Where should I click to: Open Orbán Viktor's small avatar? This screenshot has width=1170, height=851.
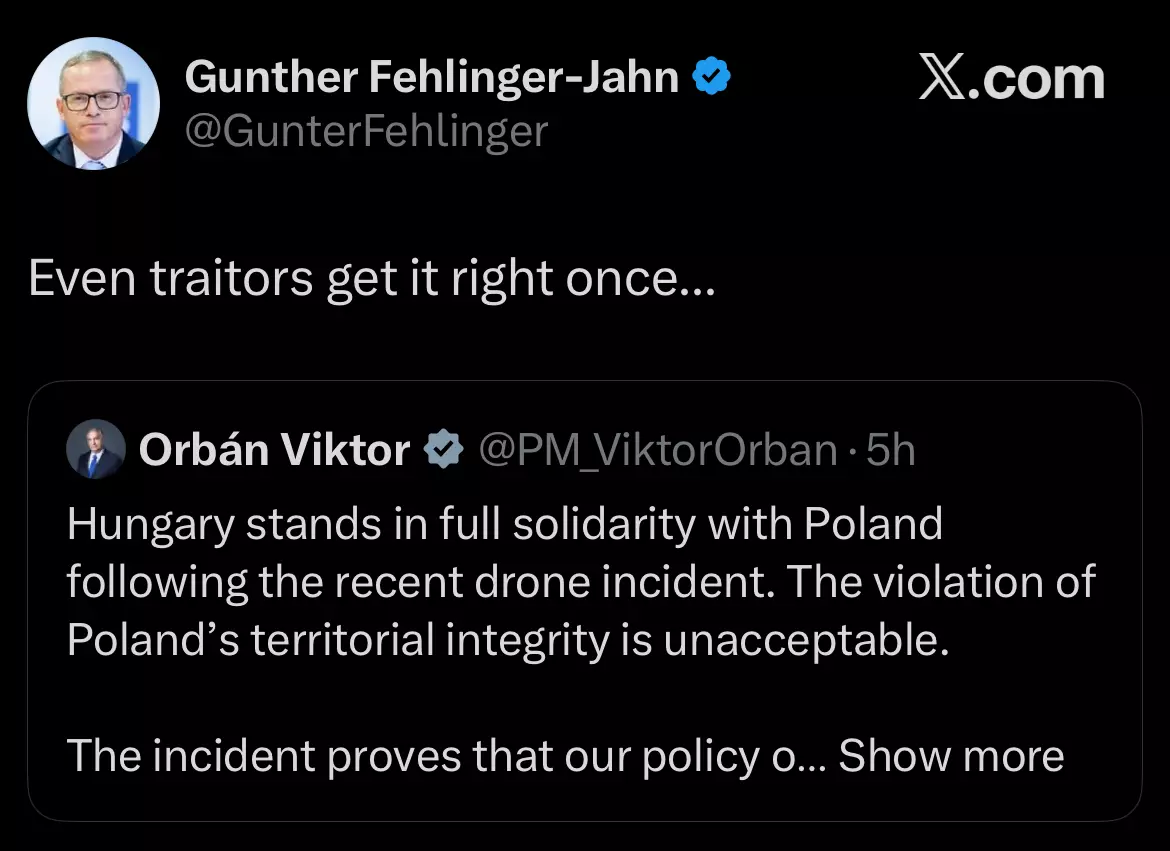[96, 449]
